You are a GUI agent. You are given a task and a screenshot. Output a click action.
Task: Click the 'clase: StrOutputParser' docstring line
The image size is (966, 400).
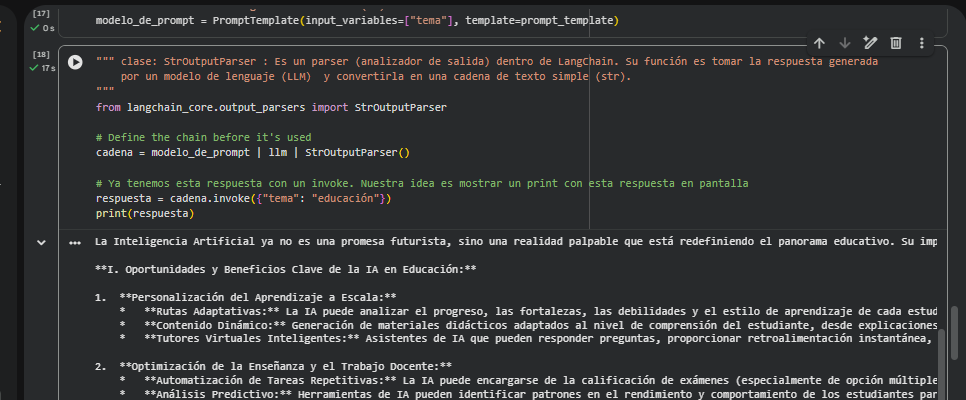coord(487,62)
